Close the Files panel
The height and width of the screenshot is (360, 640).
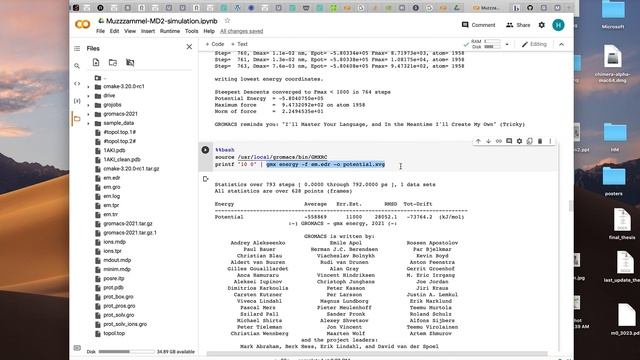pyautogui.click(x=189, y=47)
